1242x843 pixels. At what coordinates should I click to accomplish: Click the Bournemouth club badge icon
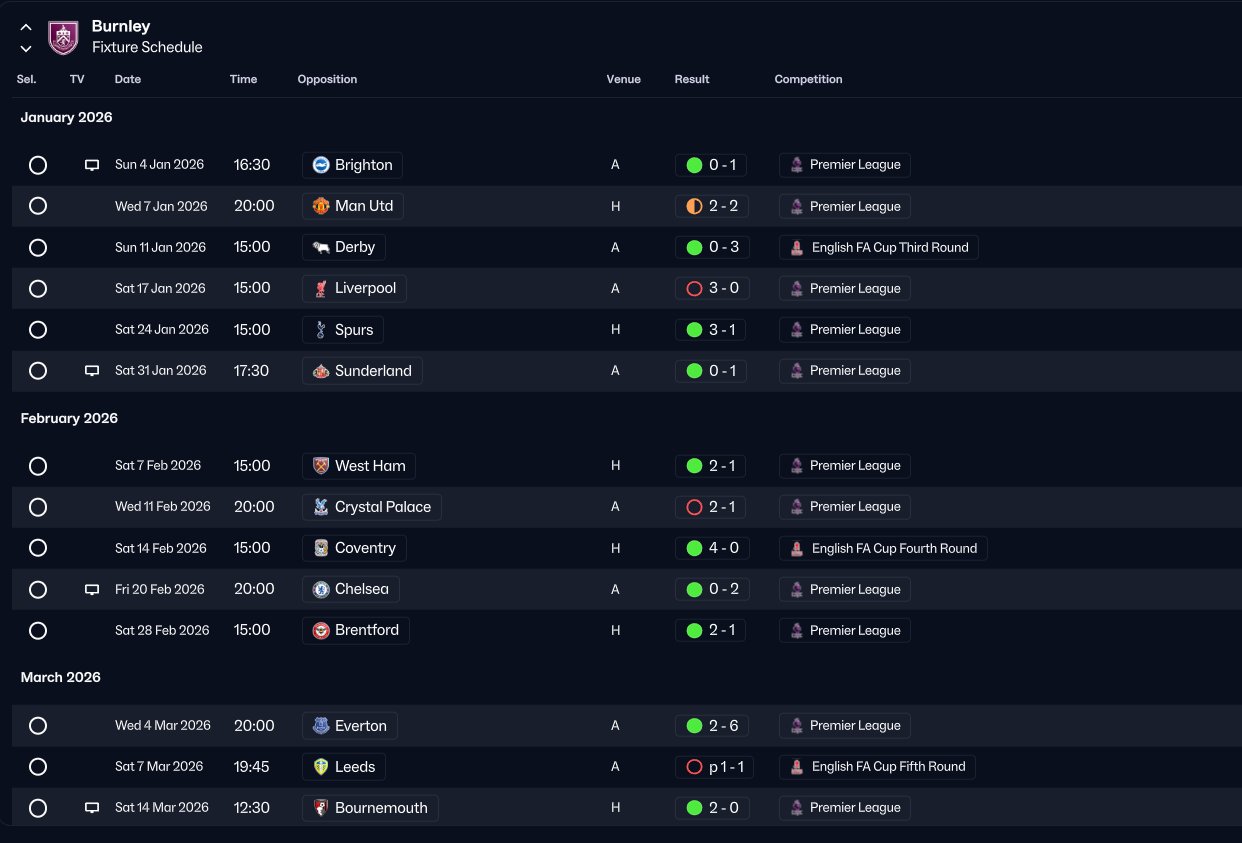(321, 808)
